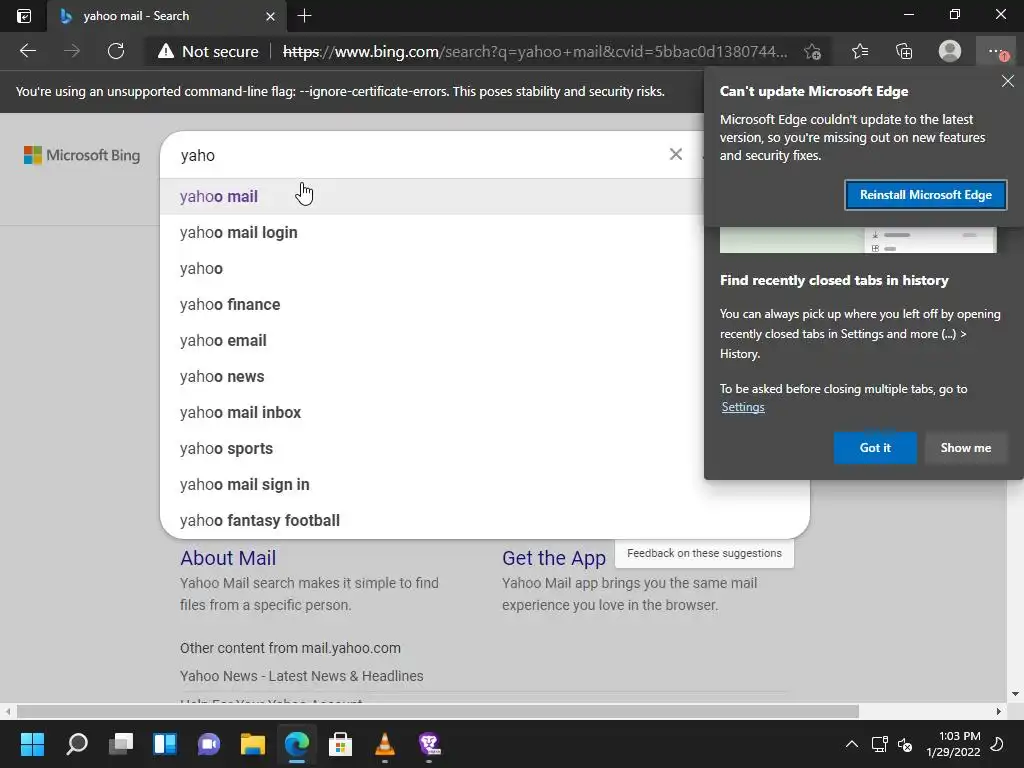Open the Collections icon
Image resolution: width=1024 pixels, height=768 pixels.
[904, 51]
